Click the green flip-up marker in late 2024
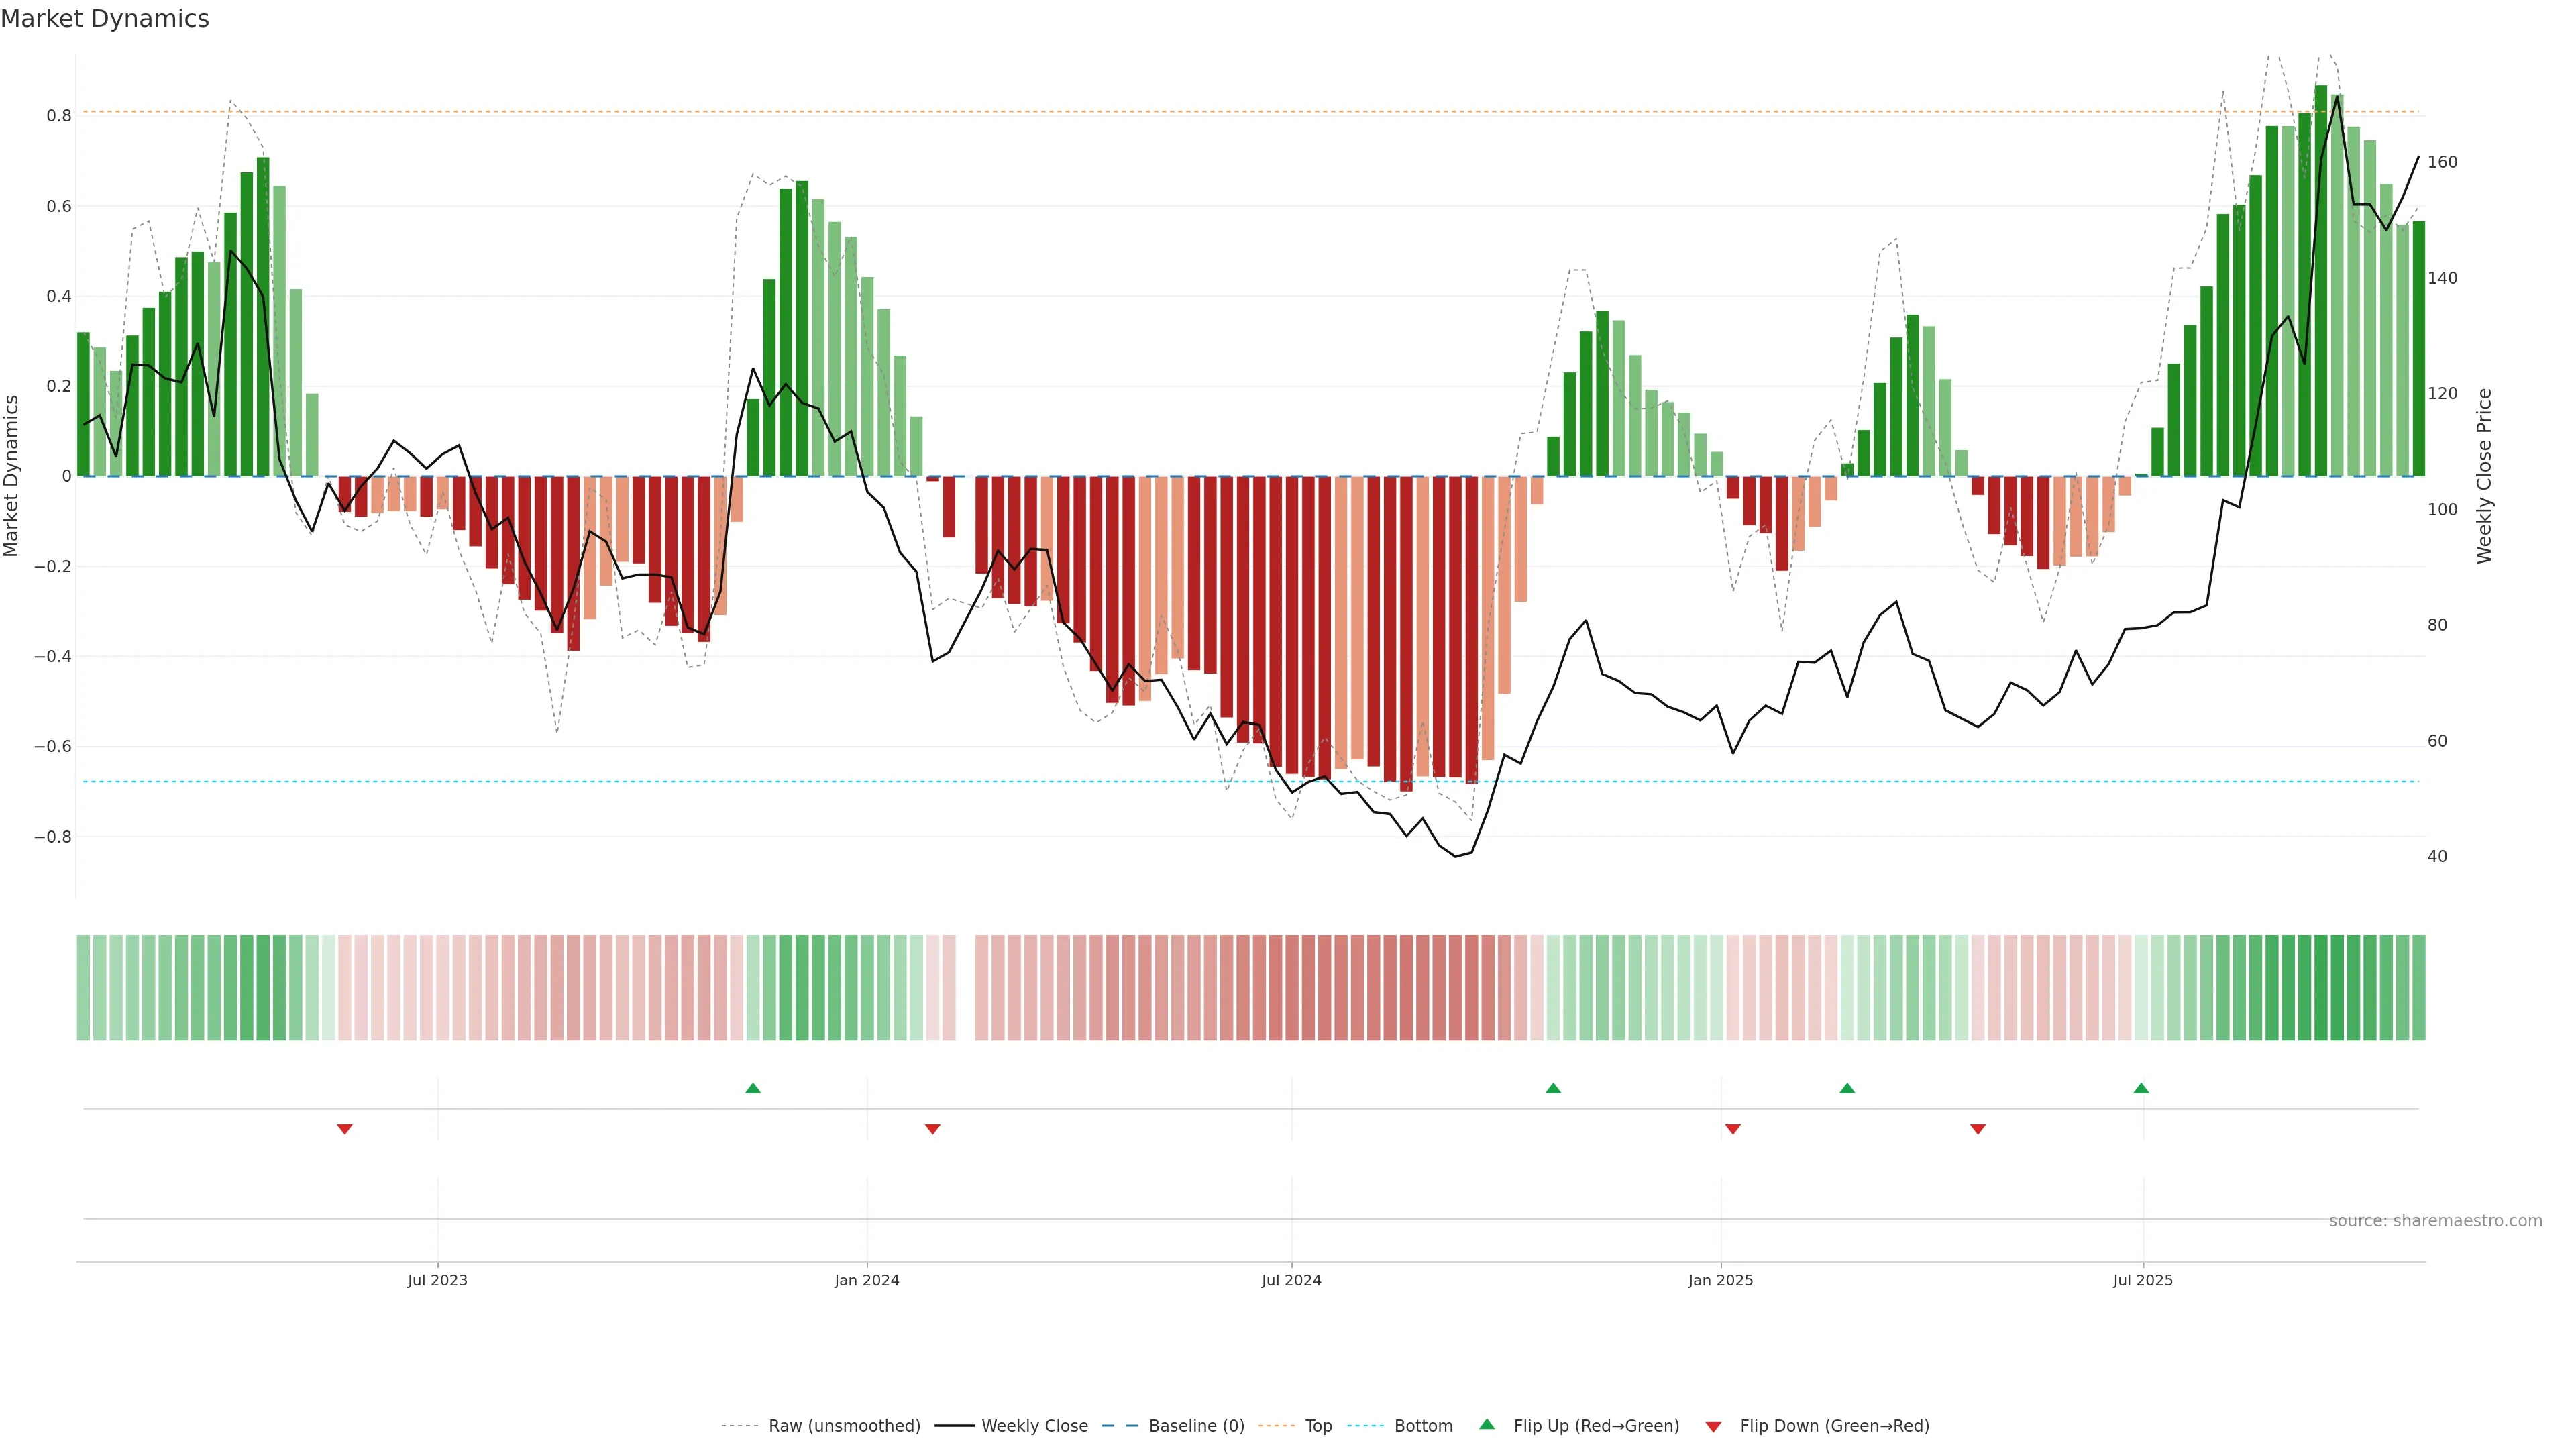This screenshot has height=1449, width=2576. [x=1553, y=1088]
